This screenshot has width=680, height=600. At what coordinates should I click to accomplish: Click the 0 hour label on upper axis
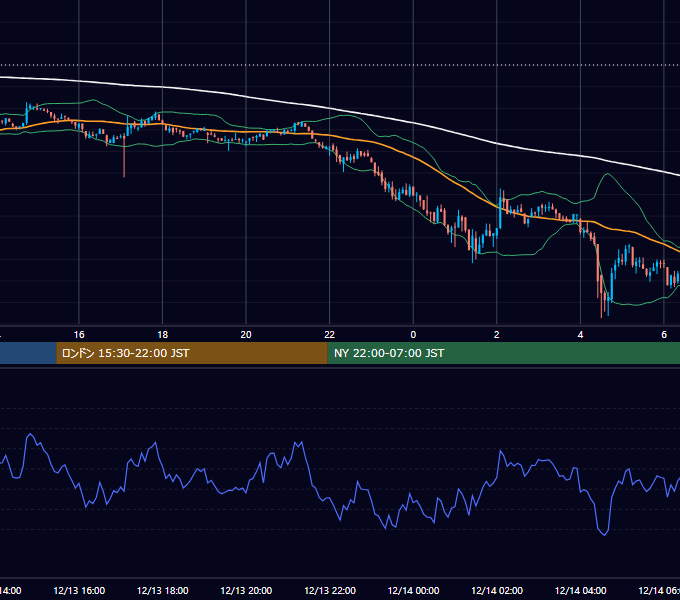click(x=413, y=334)
